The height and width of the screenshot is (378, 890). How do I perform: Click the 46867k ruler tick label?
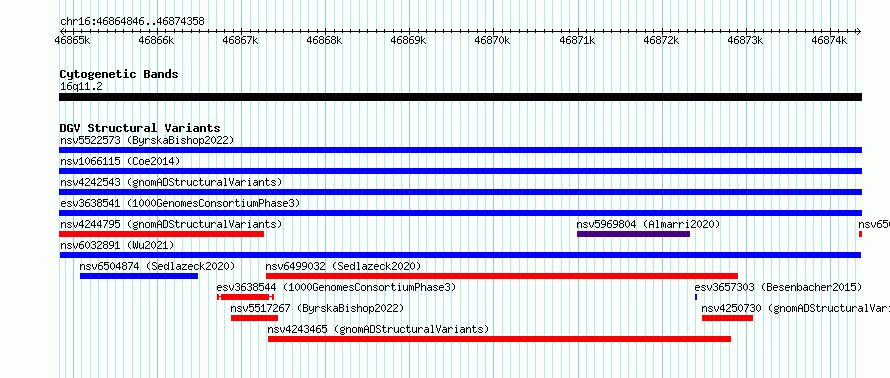pyautogui.click(x=241, y=41)
